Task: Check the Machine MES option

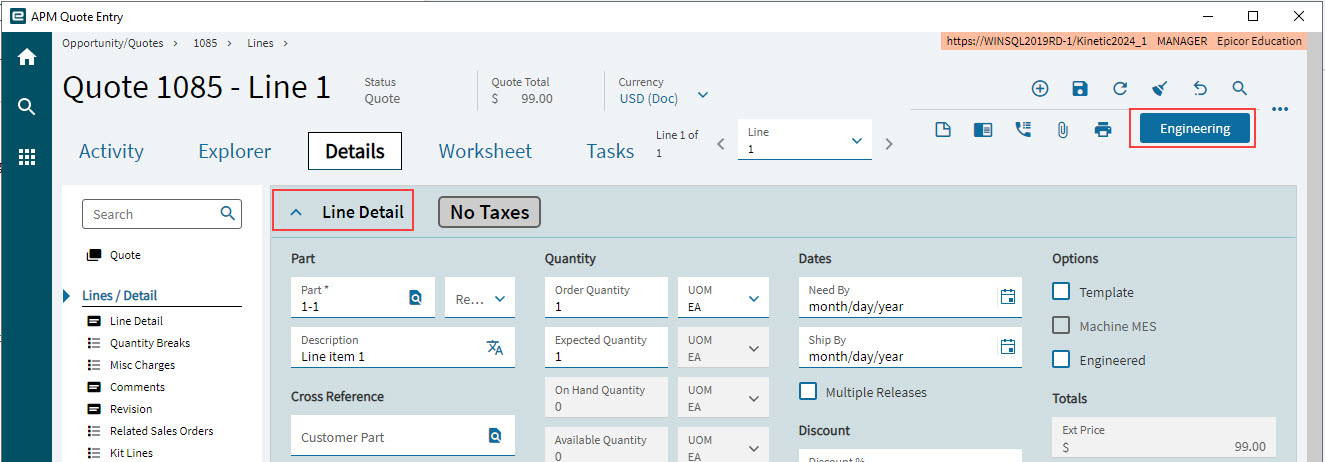Action: (1061, 326)
